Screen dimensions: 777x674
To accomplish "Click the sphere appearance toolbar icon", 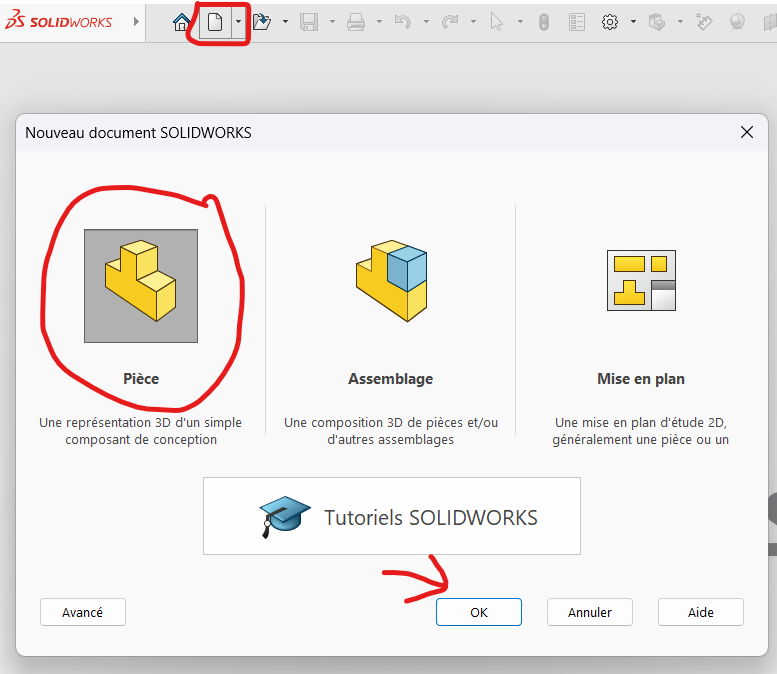I will (x=737, y=22).
